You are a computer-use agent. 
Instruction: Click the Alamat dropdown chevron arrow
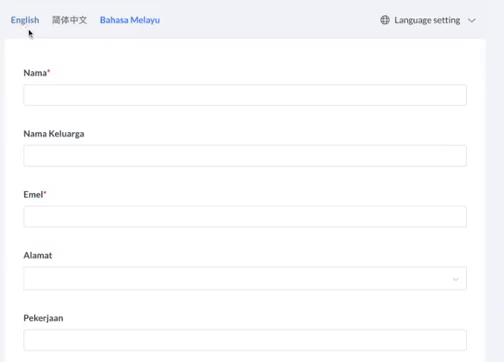(456, 279)
